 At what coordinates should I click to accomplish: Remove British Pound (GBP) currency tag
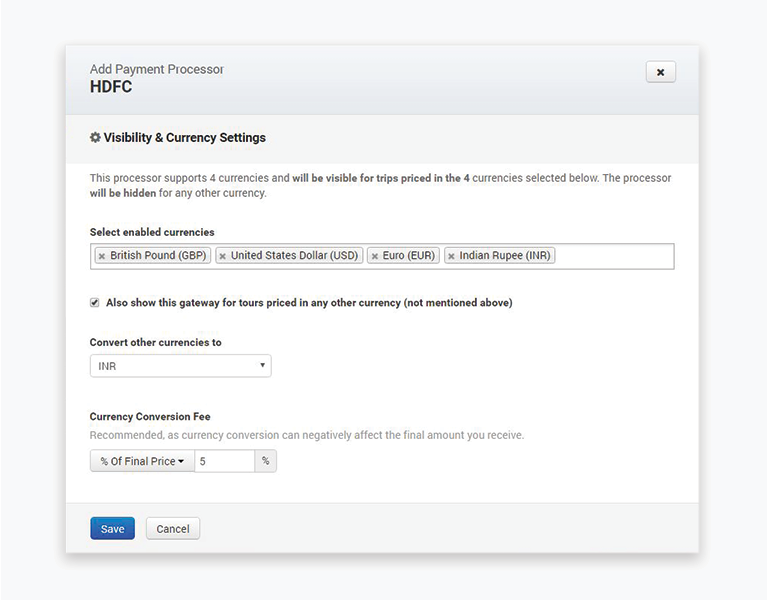click(x=102, y=256)
